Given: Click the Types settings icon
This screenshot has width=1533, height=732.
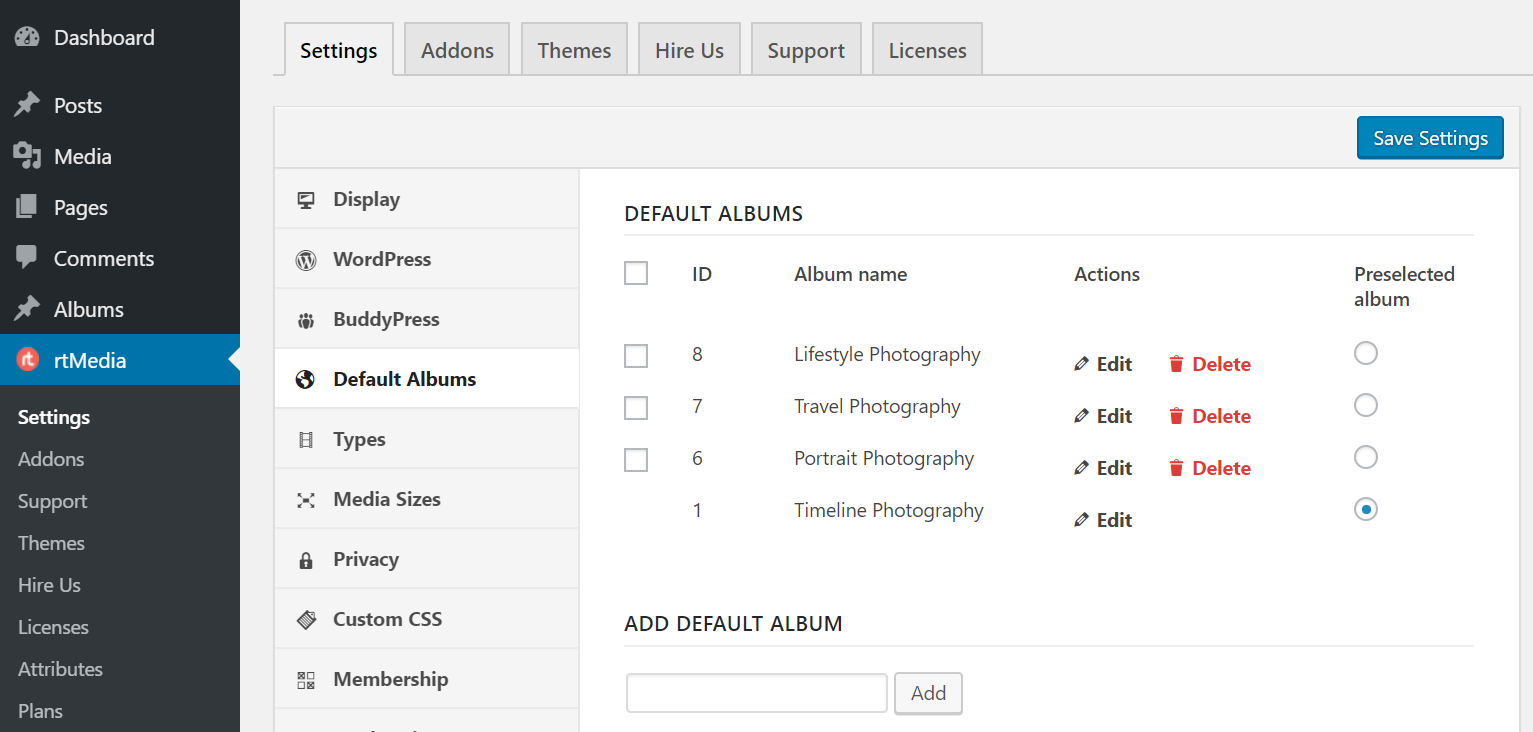Looking at the screenshot, I should (x=305, y=438).
